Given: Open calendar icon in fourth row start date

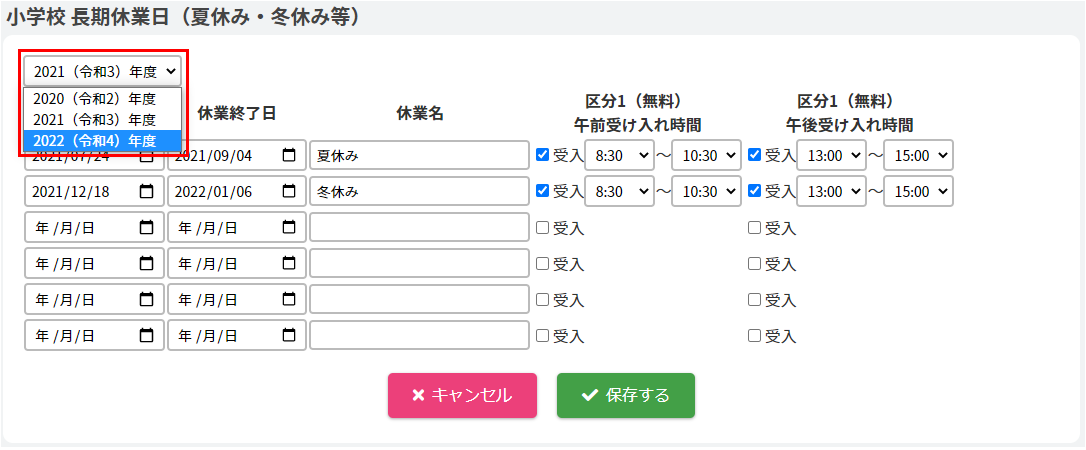Looking at the screenshot, I should pyautogui.click(x=147, y=264).
